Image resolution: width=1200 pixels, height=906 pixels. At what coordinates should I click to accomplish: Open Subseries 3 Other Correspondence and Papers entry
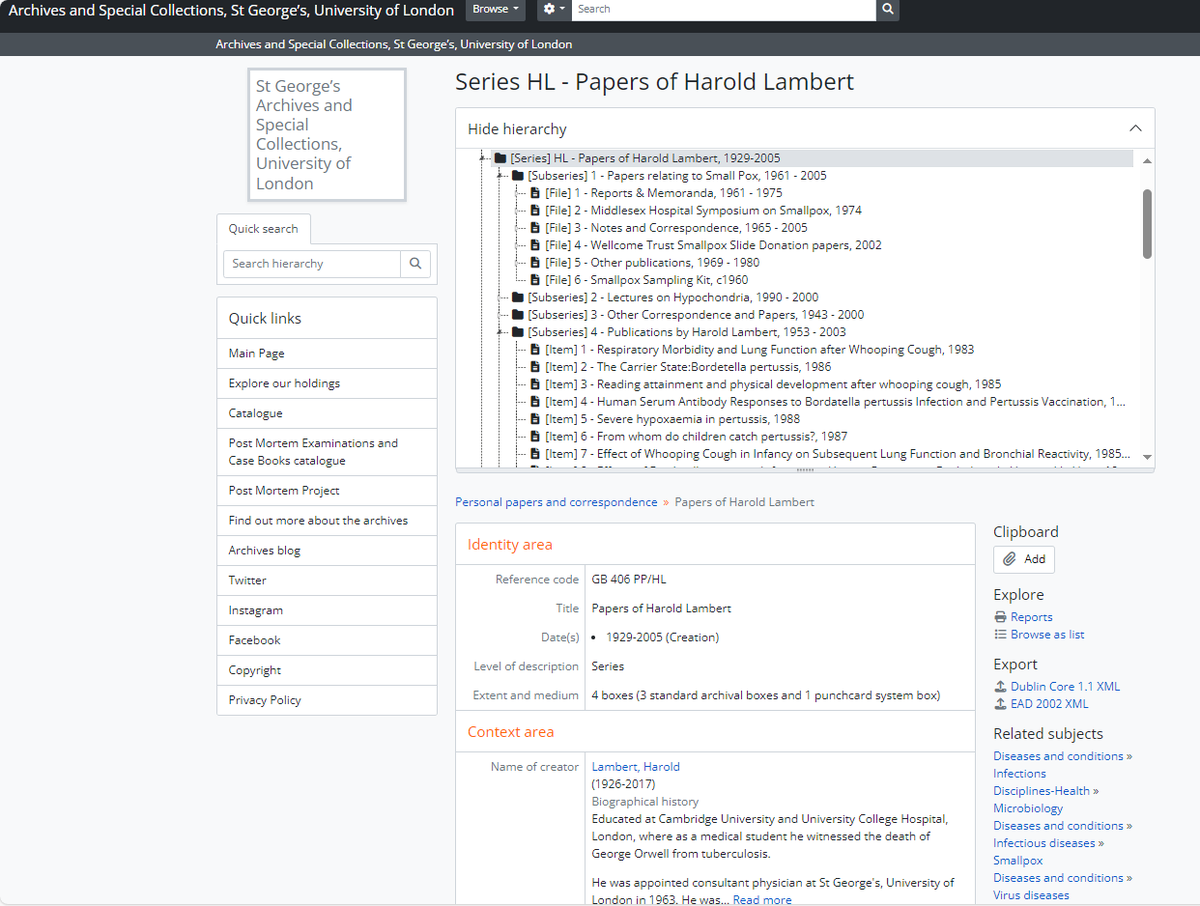[696, 314]
